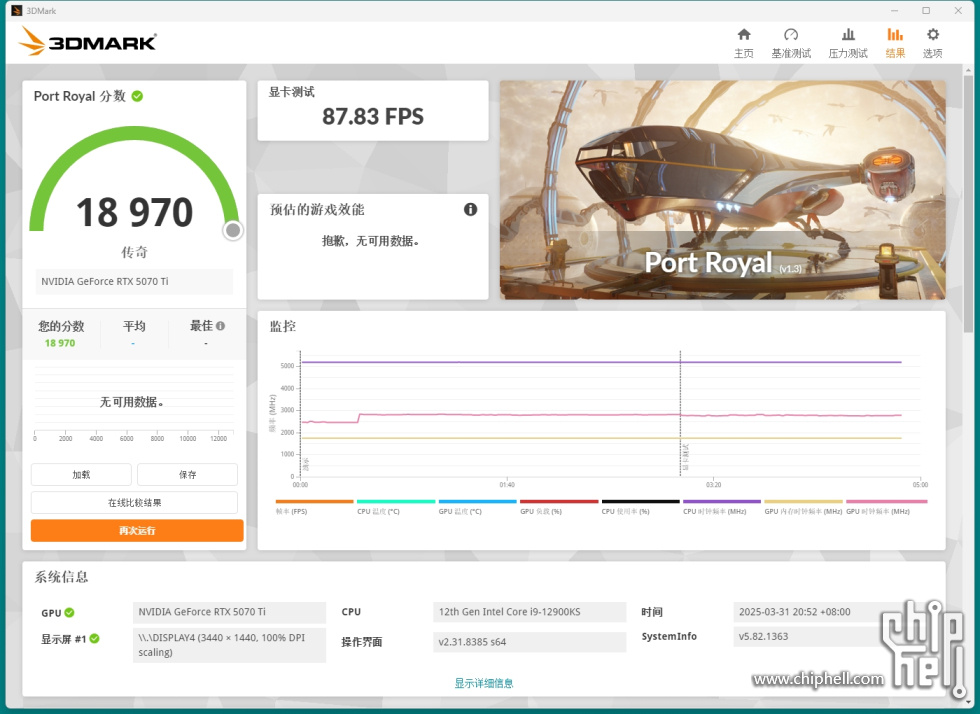Image resolution: width=980 pixels, height=714 pixels.
Task: Click the info icon in estimated game performance
Action: [x=470, y=209]
